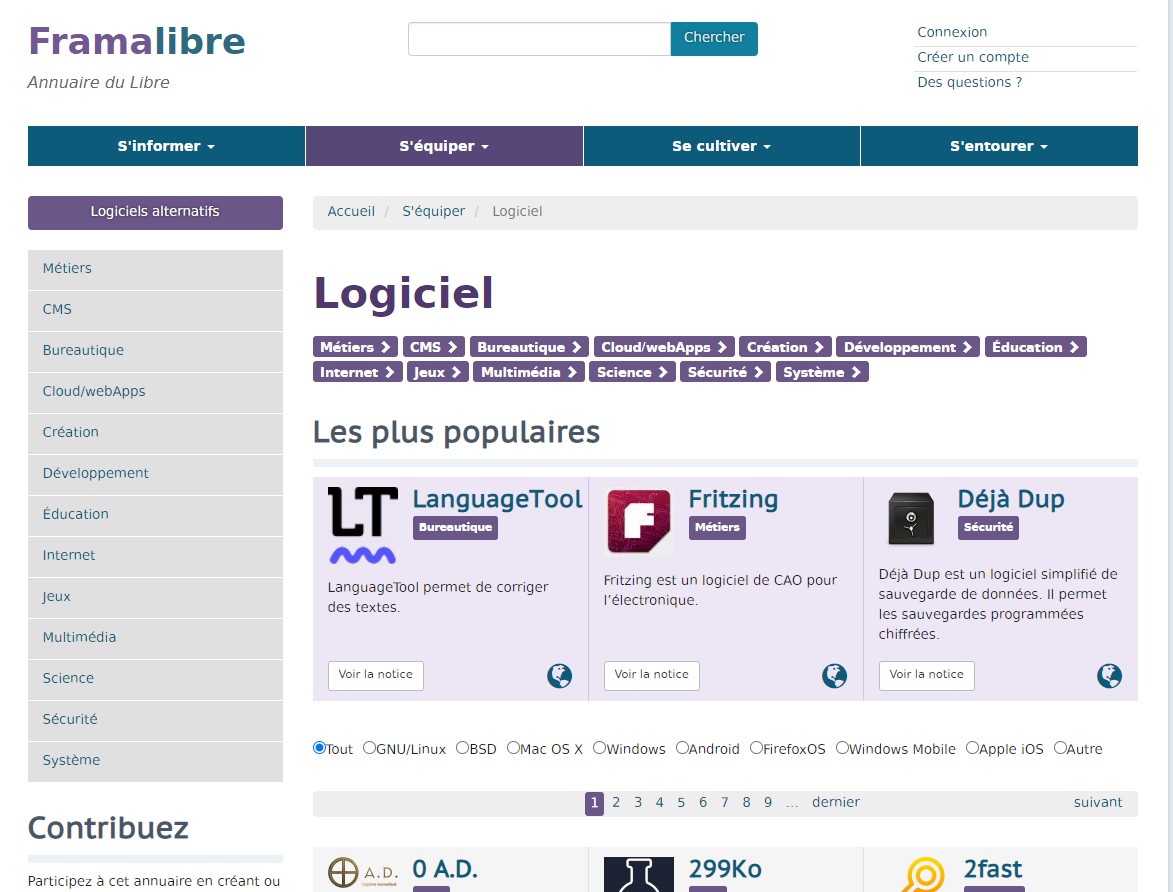This screenshot has height=892, width=1173.
Task: Open the S'équiper dropdown menu
Action: coord(444,146)
